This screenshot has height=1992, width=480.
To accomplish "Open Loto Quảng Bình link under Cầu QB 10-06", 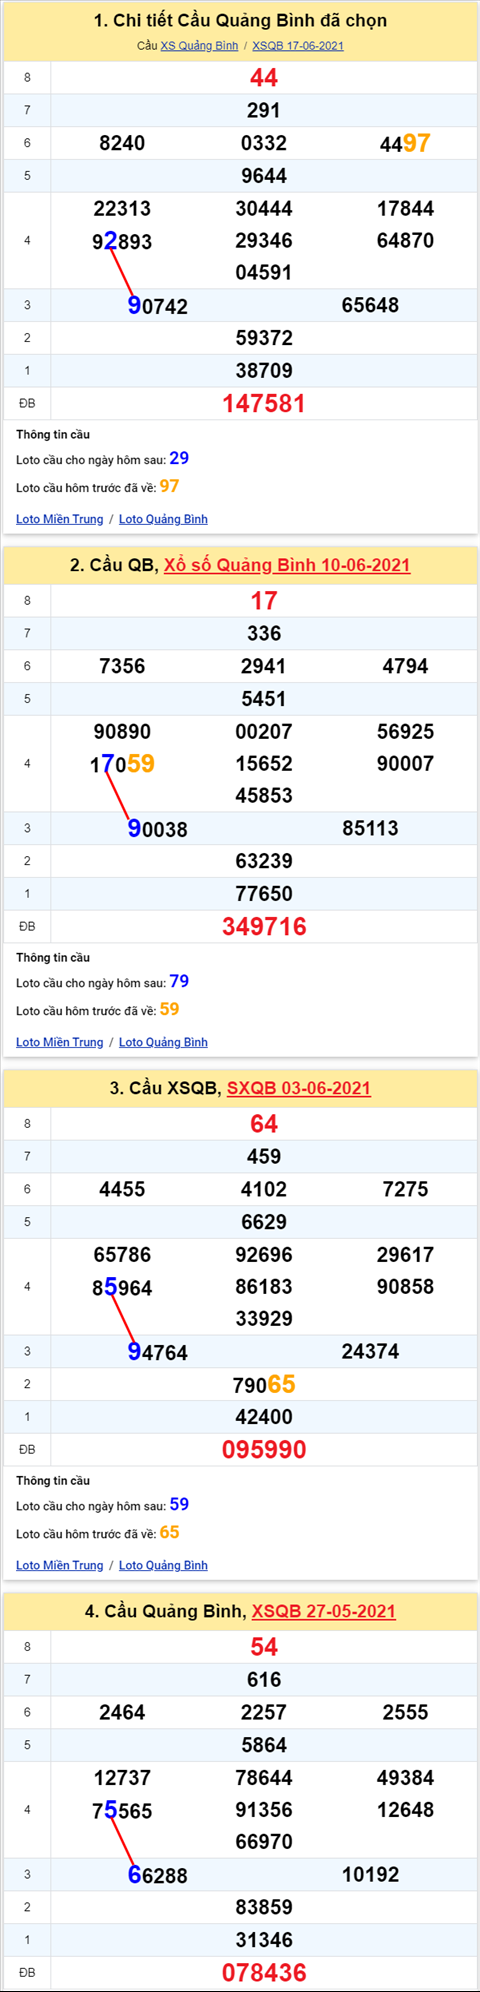I will click(x=163, y=1042).
